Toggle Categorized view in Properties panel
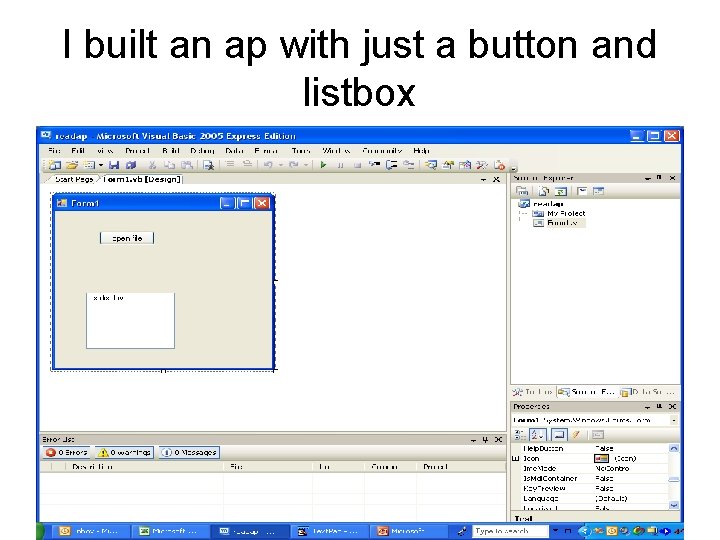 coord(520,434)
